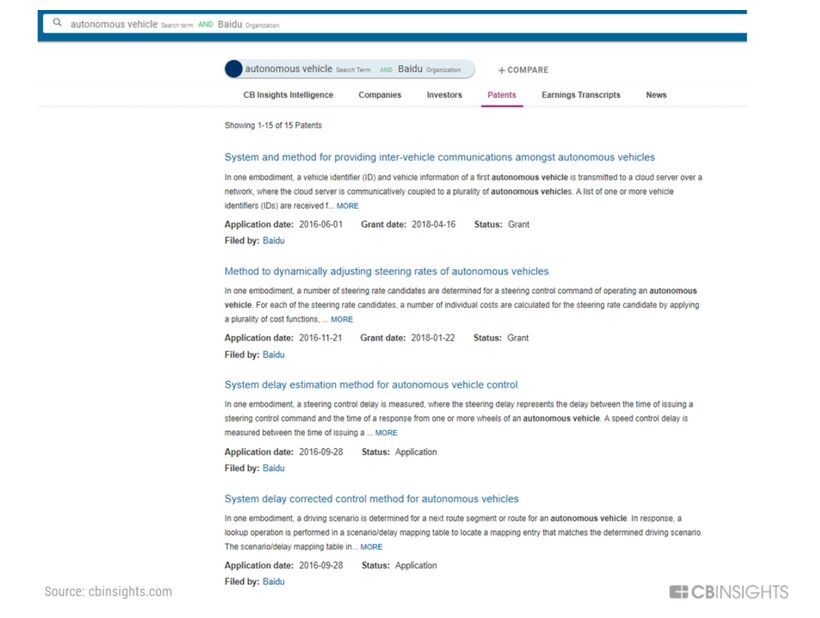The width and height of the screenshot is (820, 618).
Task: Click the green AND operator in search bar
Action: 205,24
